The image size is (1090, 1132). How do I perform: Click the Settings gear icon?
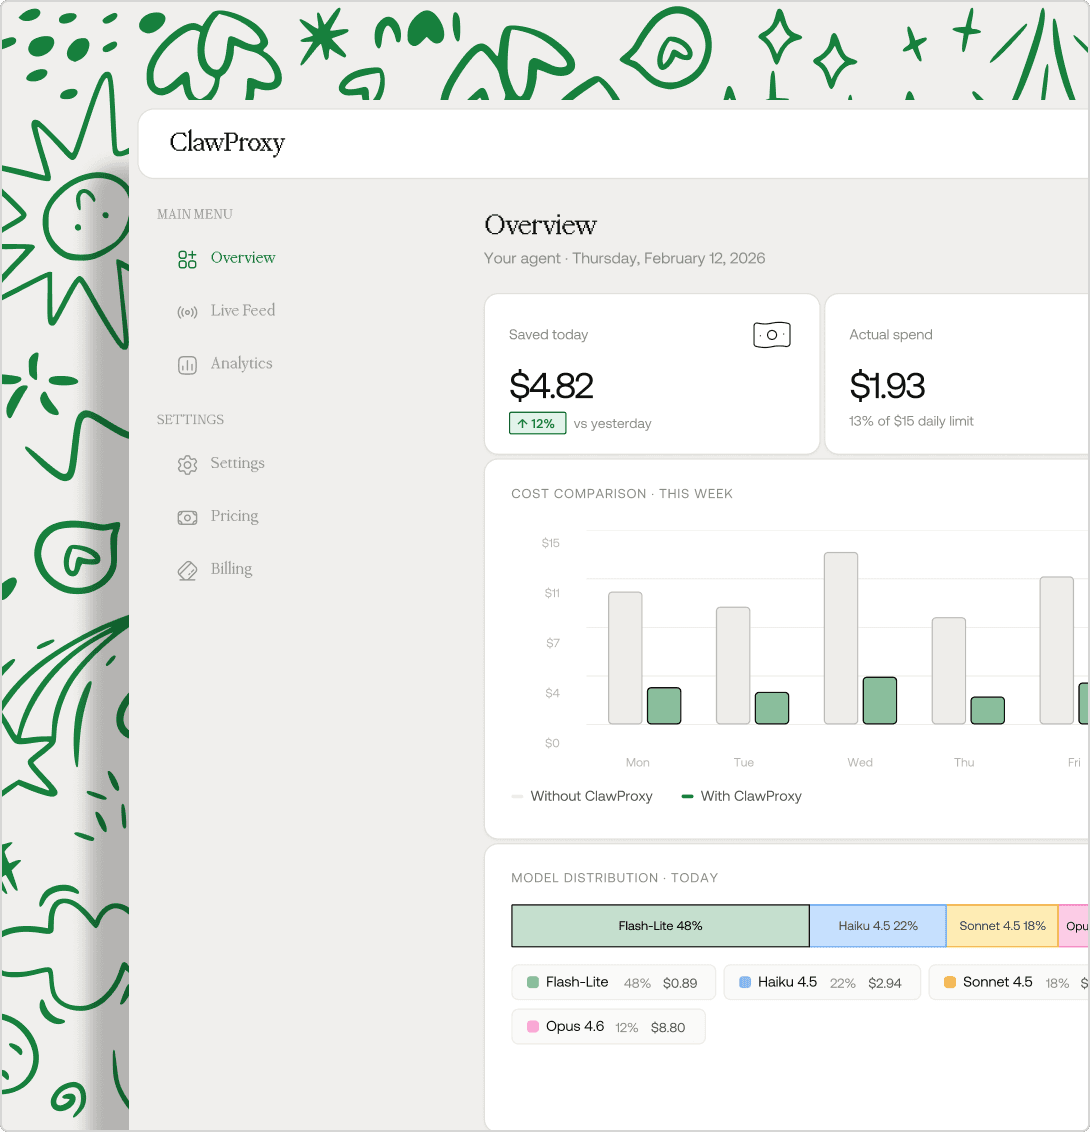(187, 465)
